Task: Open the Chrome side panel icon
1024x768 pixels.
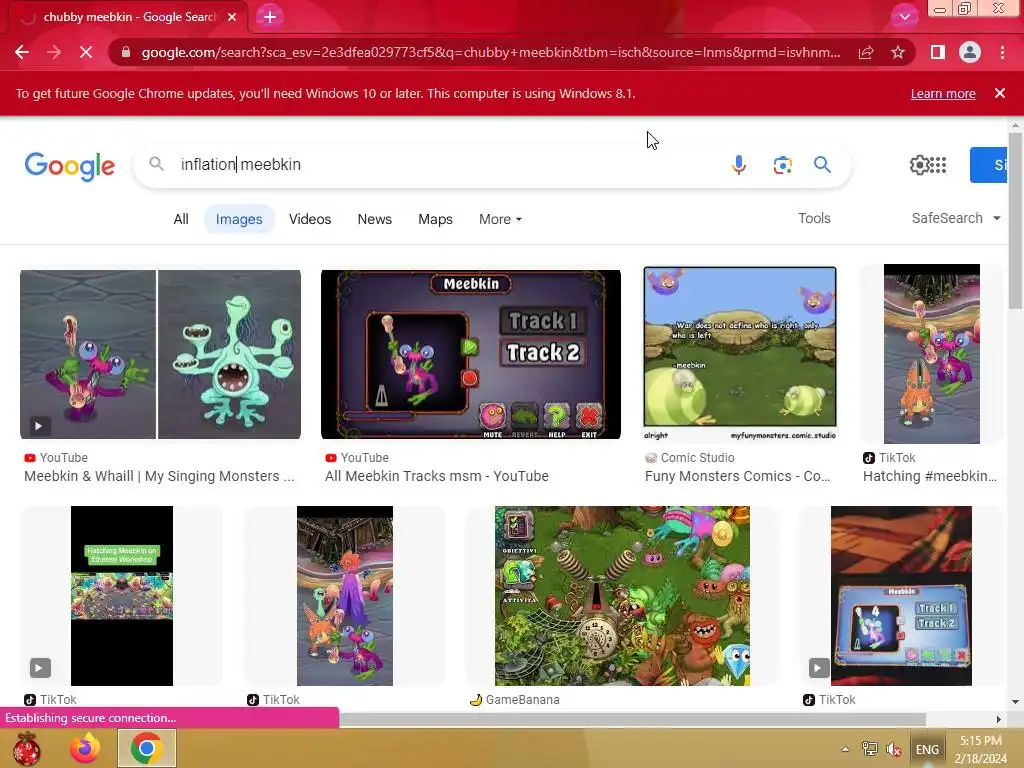Action: [938, 52]
